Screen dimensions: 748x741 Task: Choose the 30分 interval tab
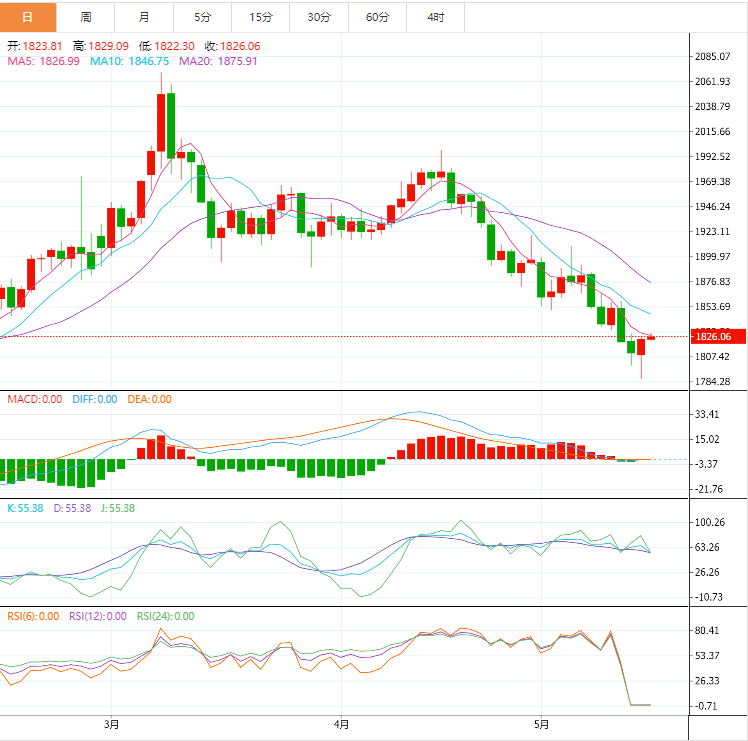[319, 17]
